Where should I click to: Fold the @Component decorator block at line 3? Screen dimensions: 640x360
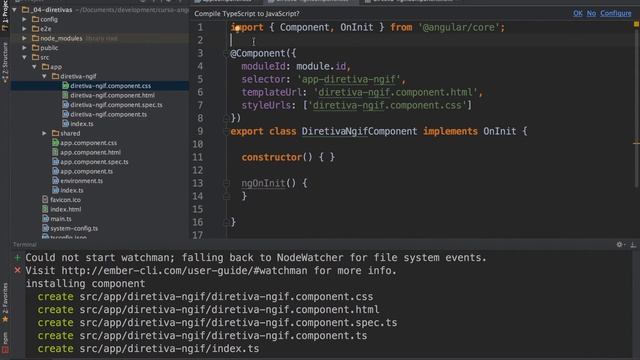pos(226,53)
